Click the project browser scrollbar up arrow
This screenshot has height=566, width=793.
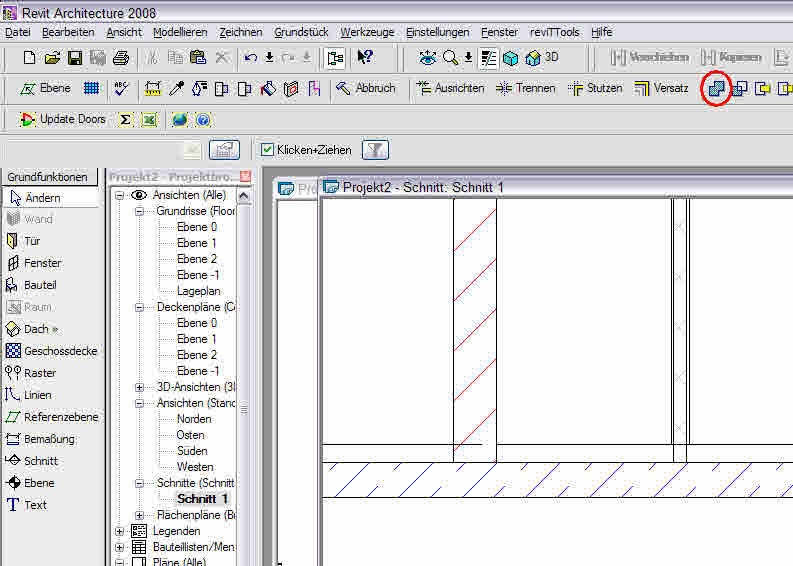(x=244, y=196)
